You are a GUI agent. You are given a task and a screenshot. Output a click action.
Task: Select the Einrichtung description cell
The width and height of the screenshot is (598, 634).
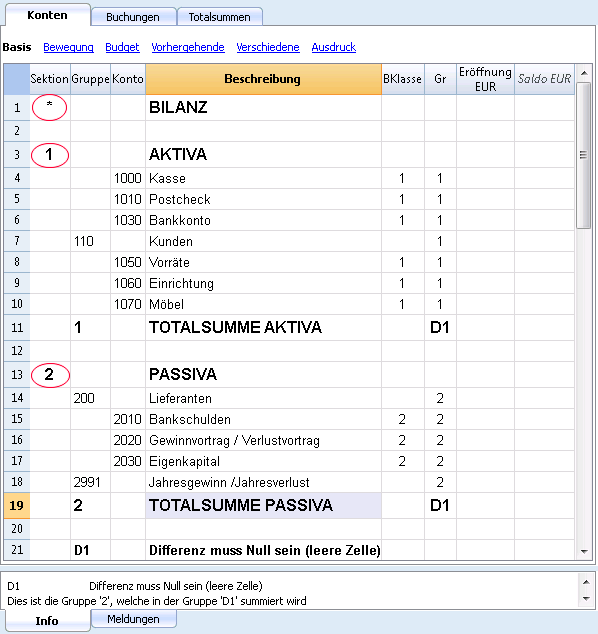(263, 283)
